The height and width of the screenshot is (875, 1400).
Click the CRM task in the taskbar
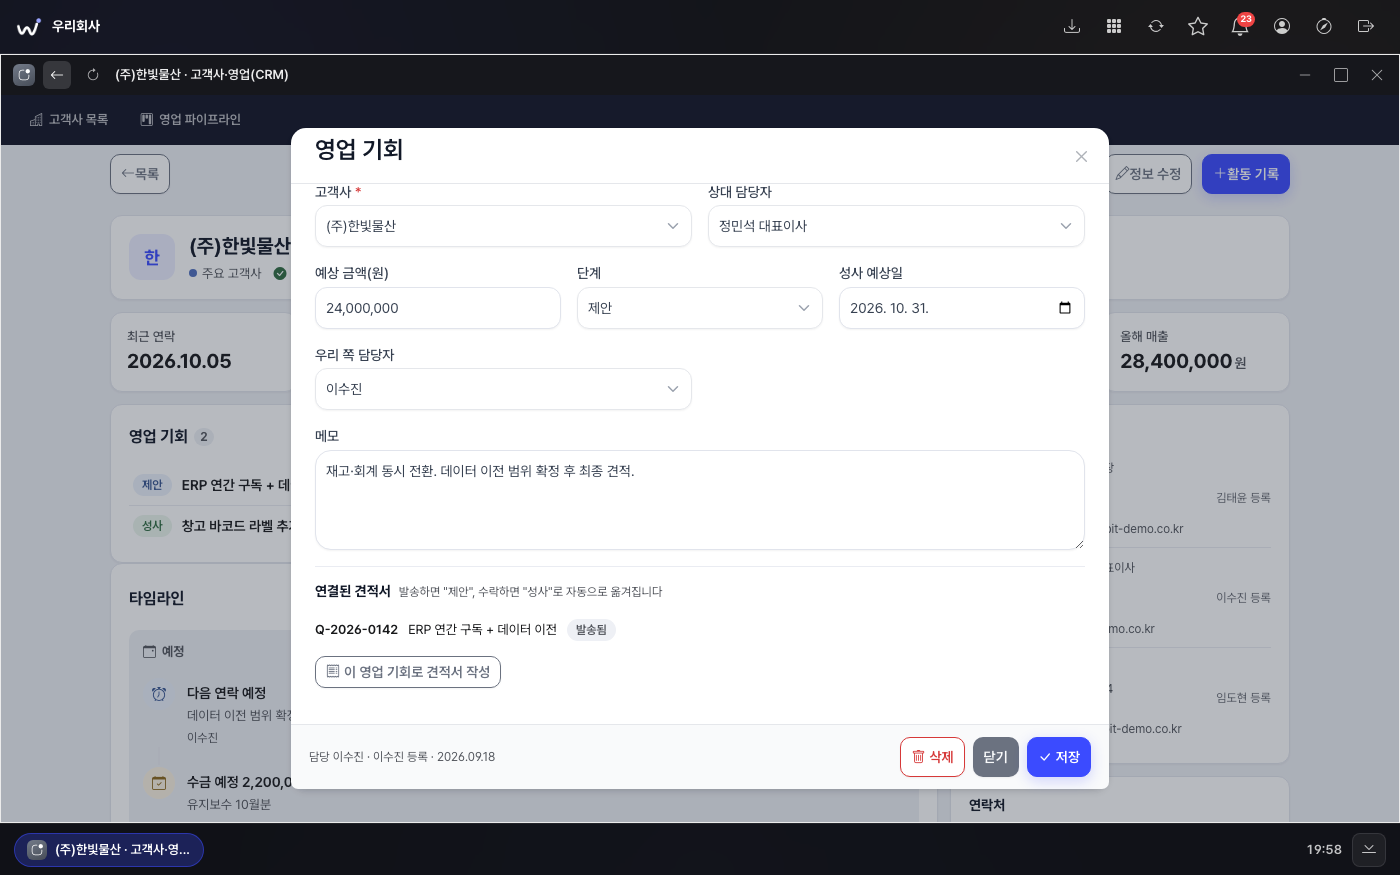point(109,850)
